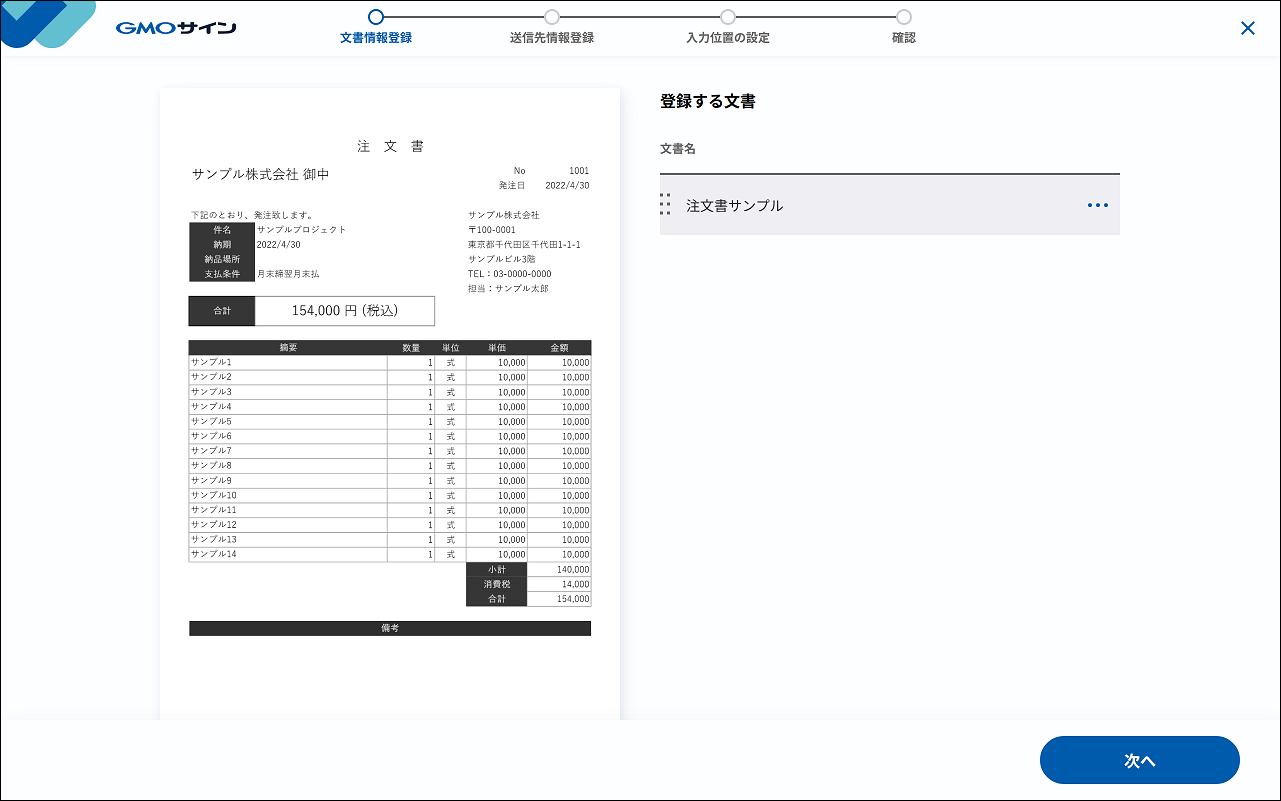Open the three-dot menu for 注文書サンプル
The height and width of the screenshot is (801, 1281).
(1098, 205)
